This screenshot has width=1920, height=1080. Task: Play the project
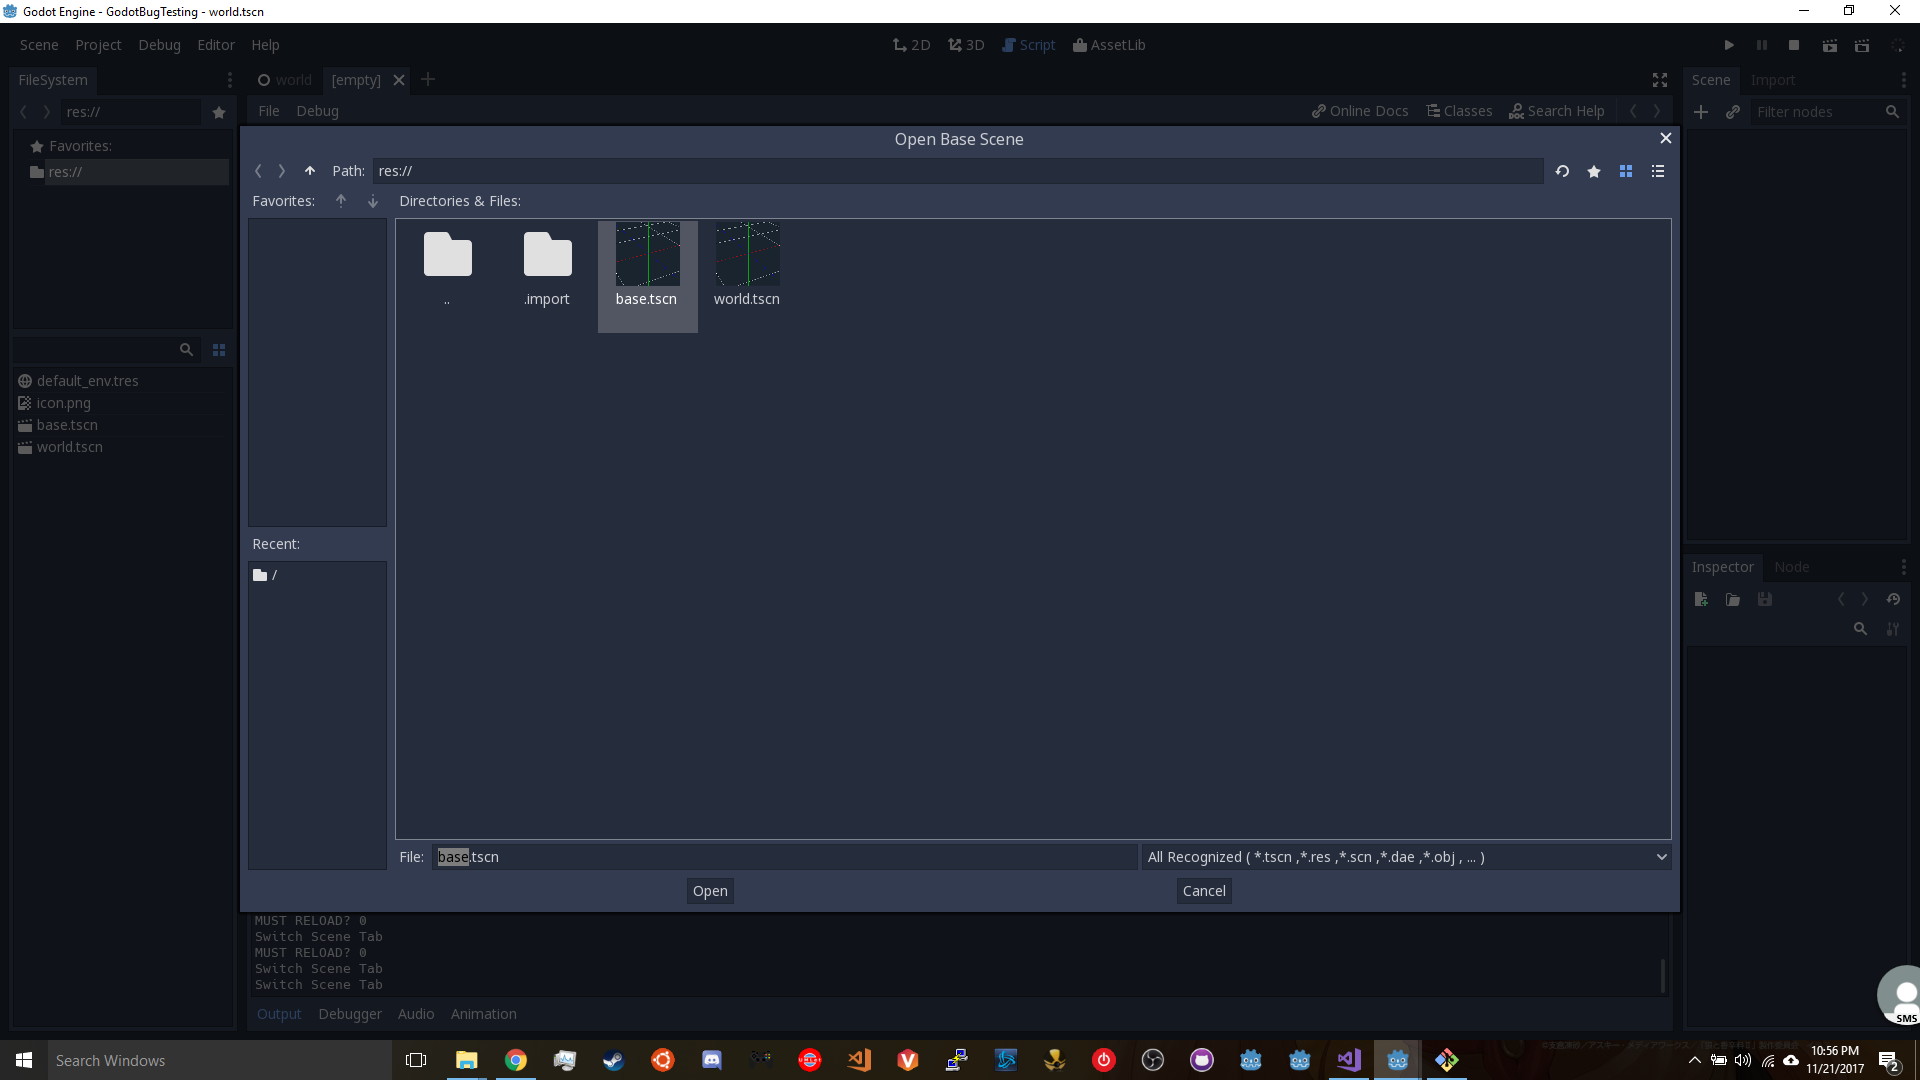coord(1729,45)
